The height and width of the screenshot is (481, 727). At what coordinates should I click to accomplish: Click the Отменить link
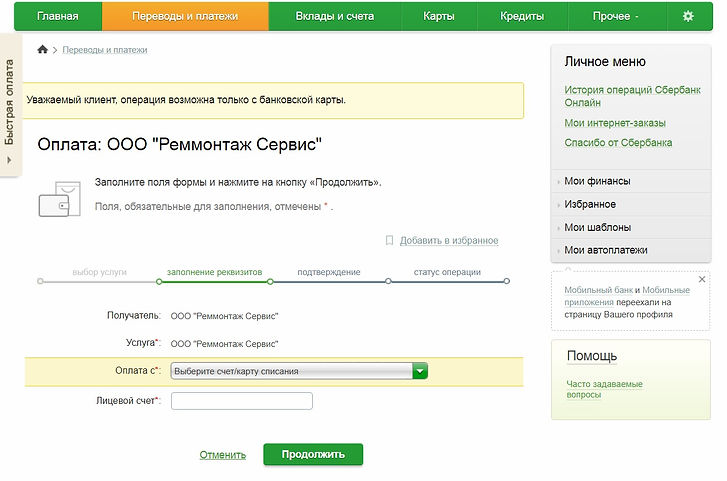click(x=223, y=455)
